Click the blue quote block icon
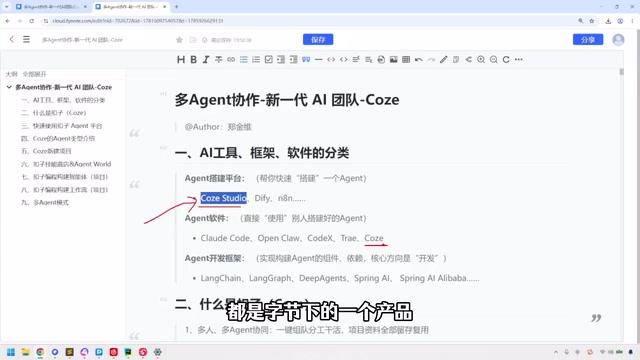 click(306, 60)
